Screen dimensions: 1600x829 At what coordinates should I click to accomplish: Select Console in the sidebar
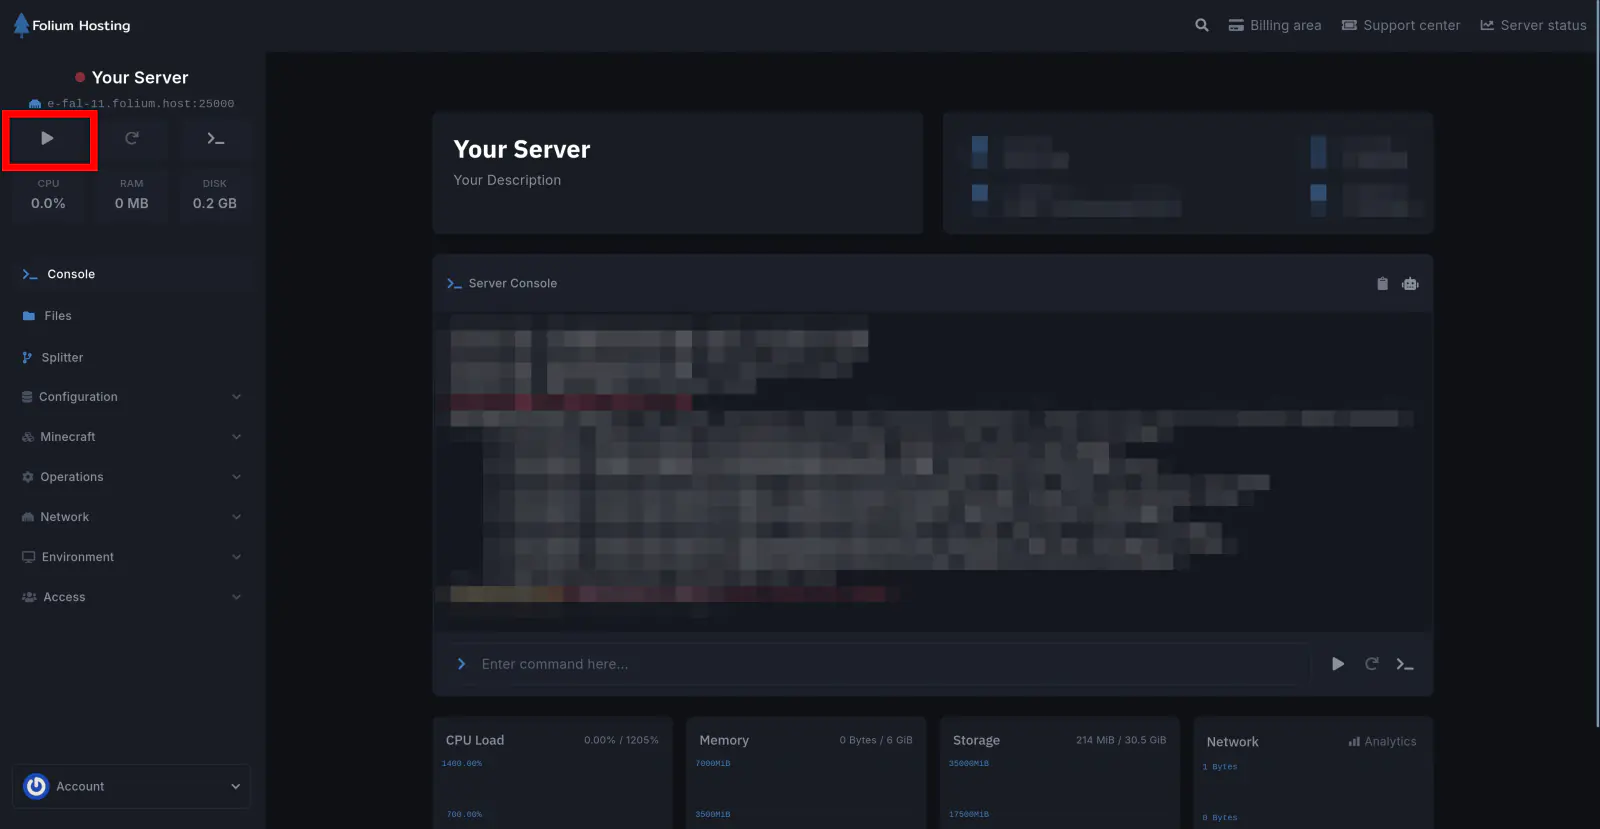(70, 274)
